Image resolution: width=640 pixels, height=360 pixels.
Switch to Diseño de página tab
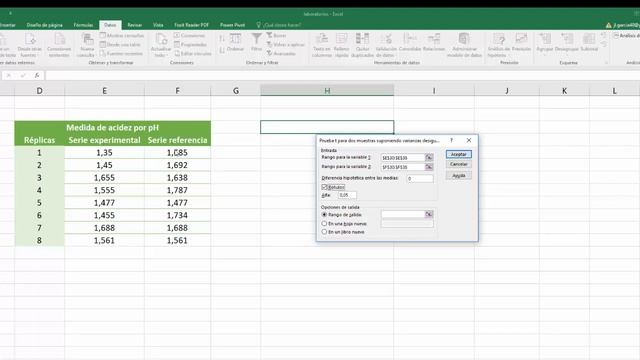[44, 25]
